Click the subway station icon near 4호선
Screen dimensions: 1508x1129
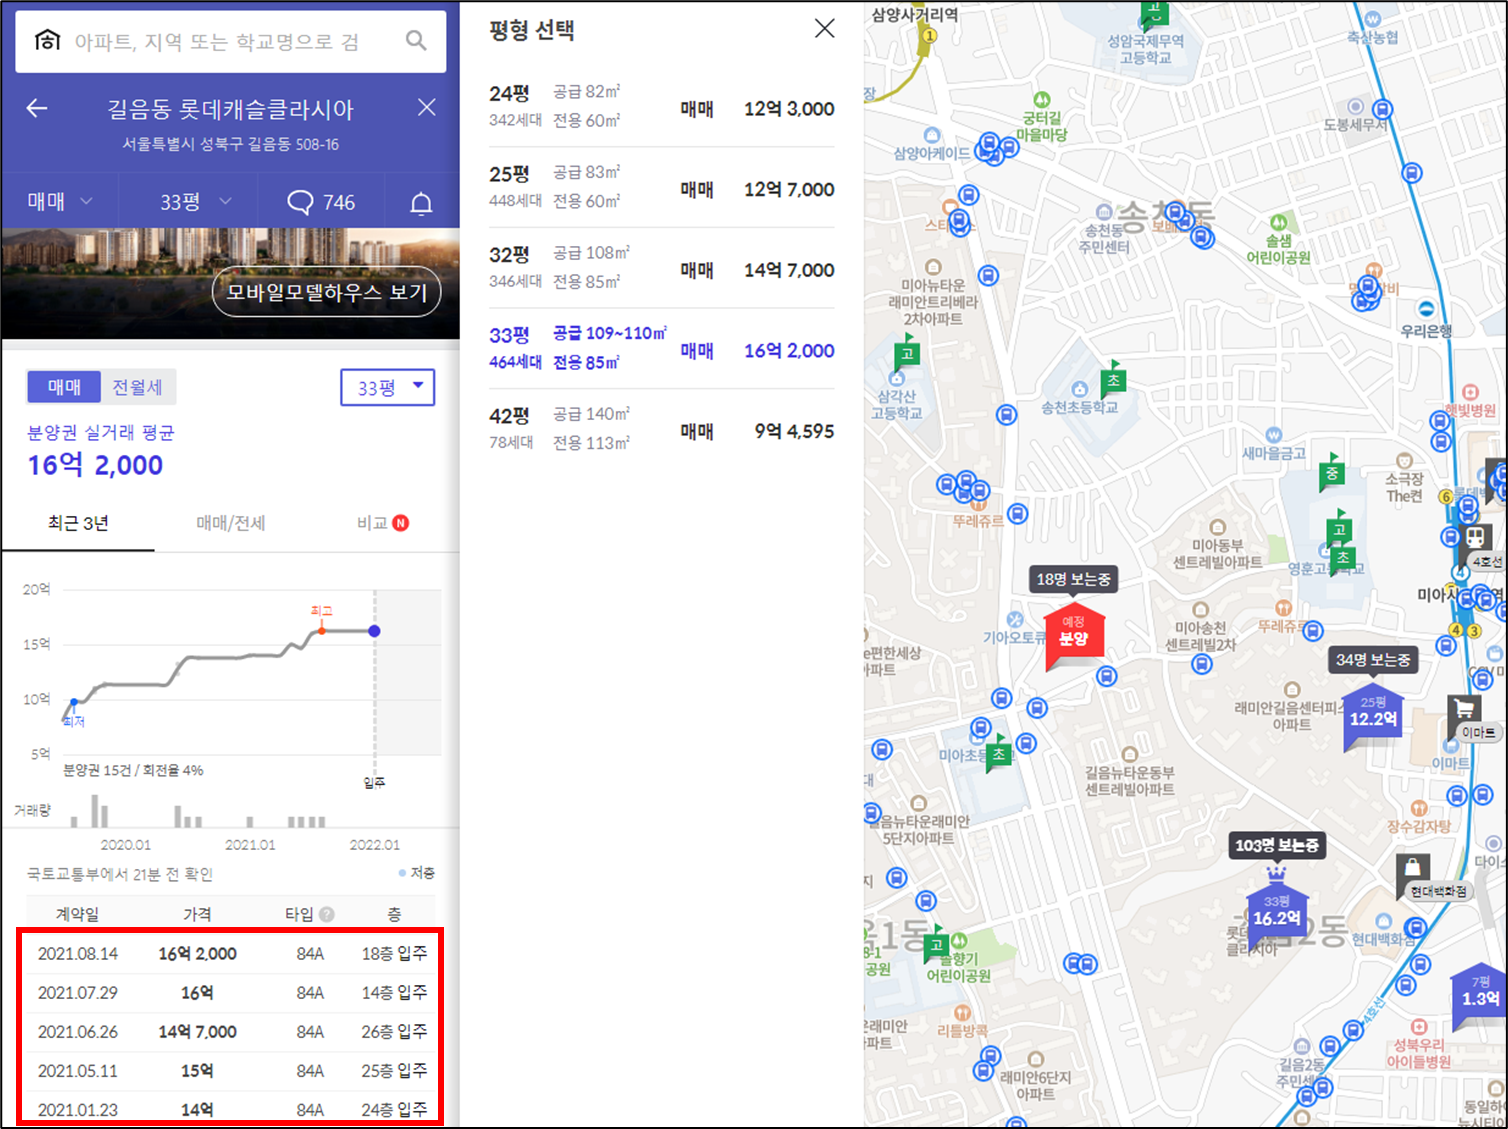pyautogui.click(x=1474, y=538)
